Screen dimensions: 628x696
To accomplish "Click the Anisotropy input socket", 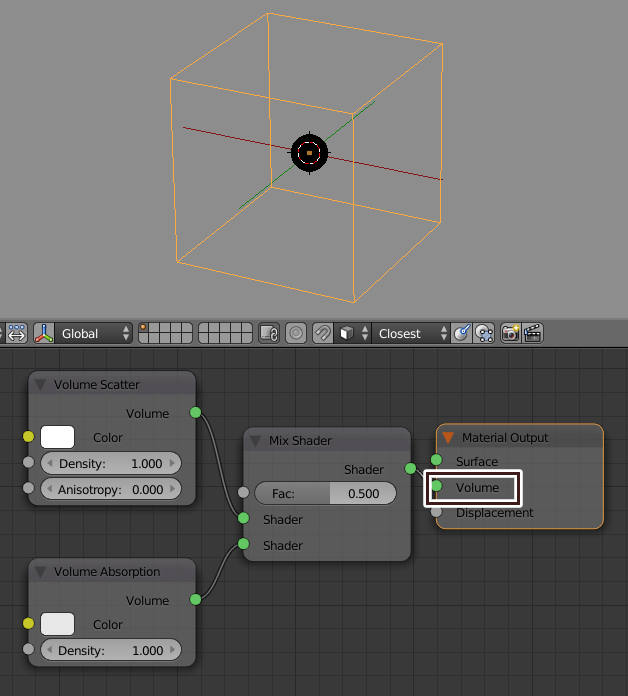I will coord(28,488).
